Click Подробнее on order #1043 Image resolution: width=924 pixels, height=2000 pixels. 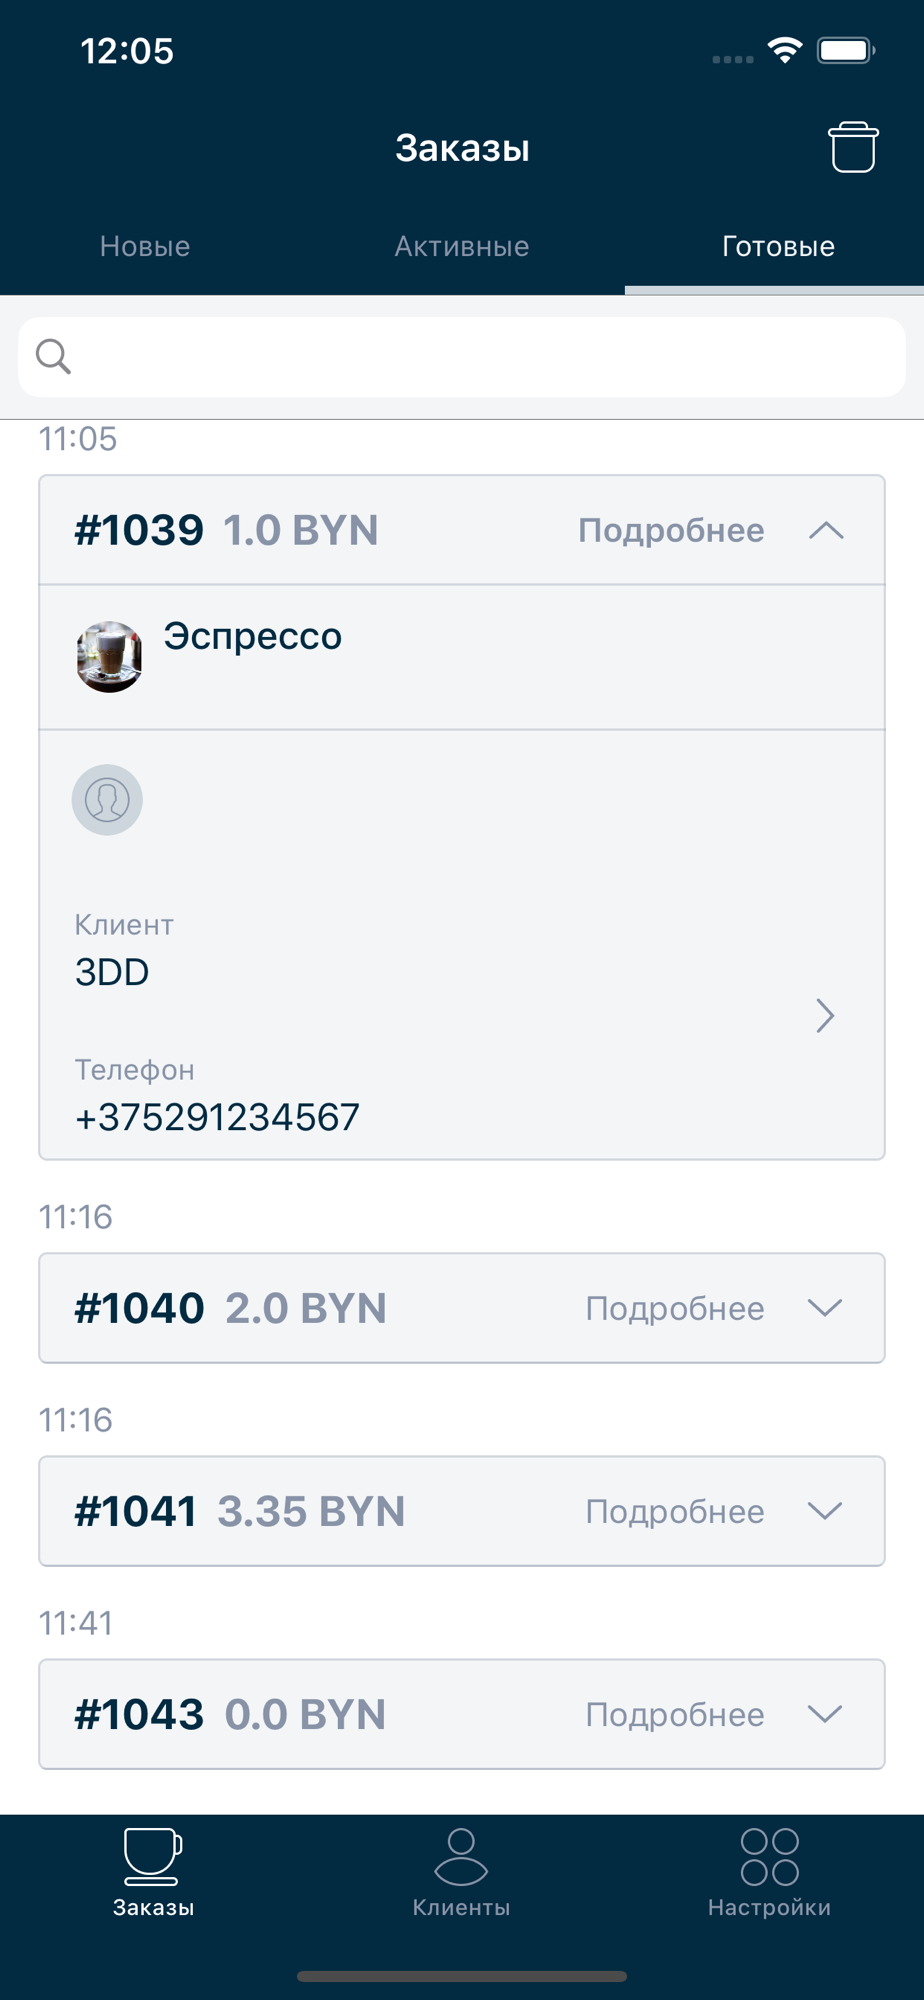(x=675, y=1714)
